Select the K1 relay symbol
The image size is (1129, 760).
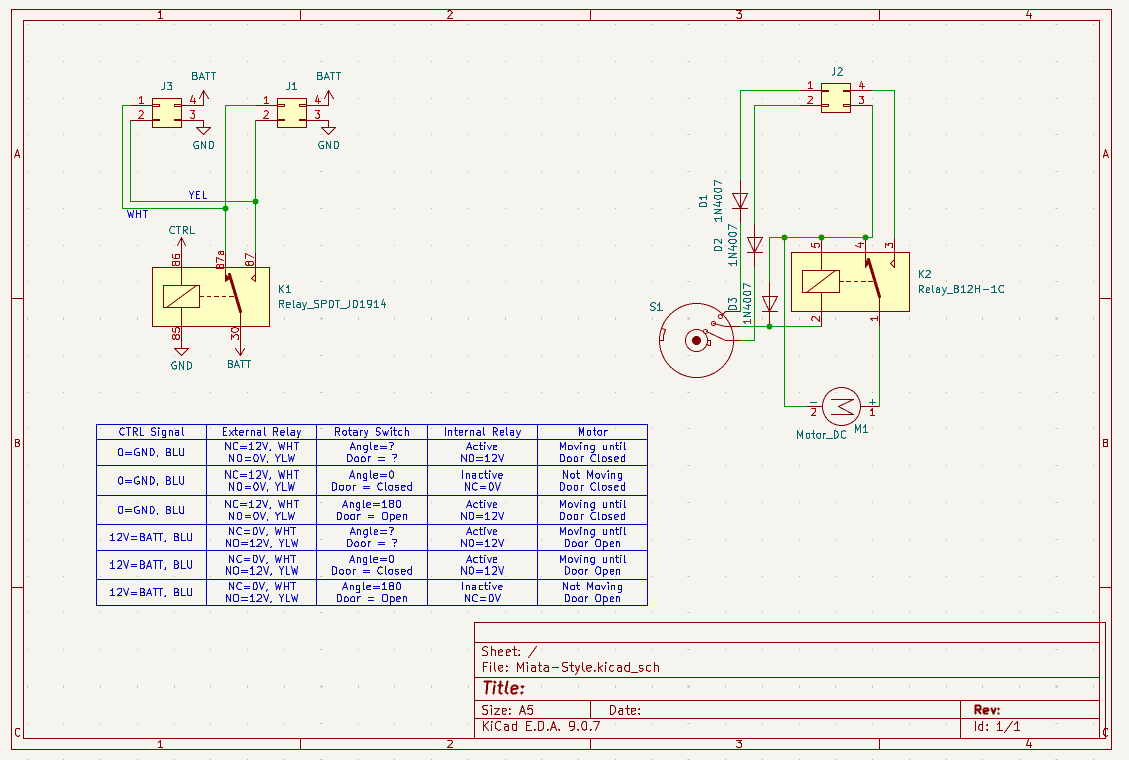(210, 297)
